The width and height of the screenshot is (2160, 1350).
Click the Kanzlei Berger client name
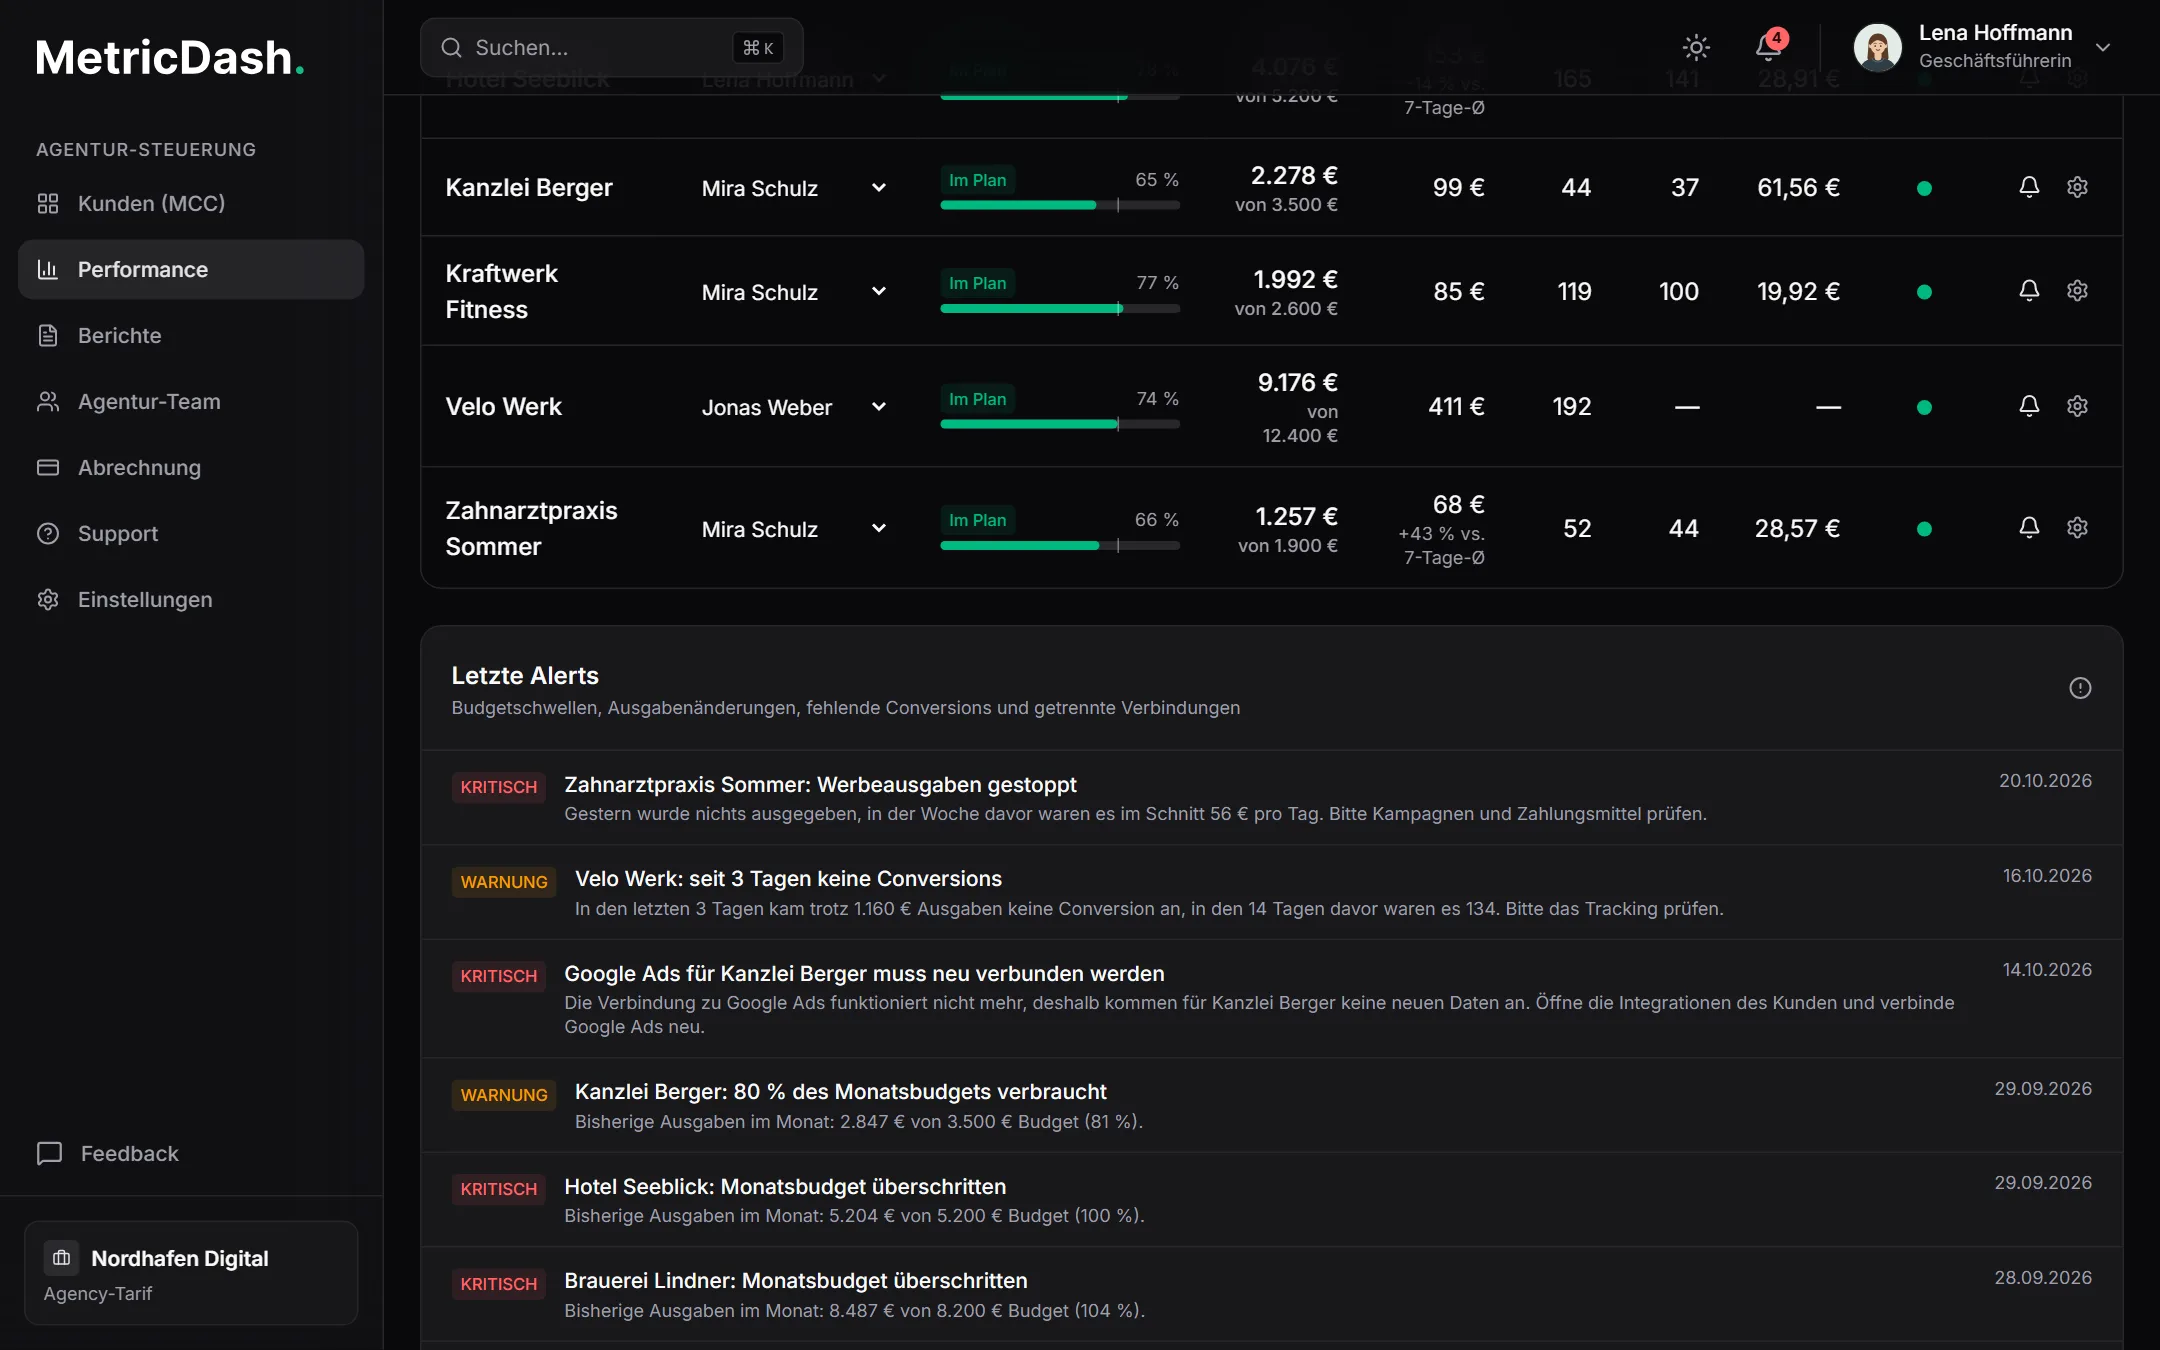tap(528, 188)
